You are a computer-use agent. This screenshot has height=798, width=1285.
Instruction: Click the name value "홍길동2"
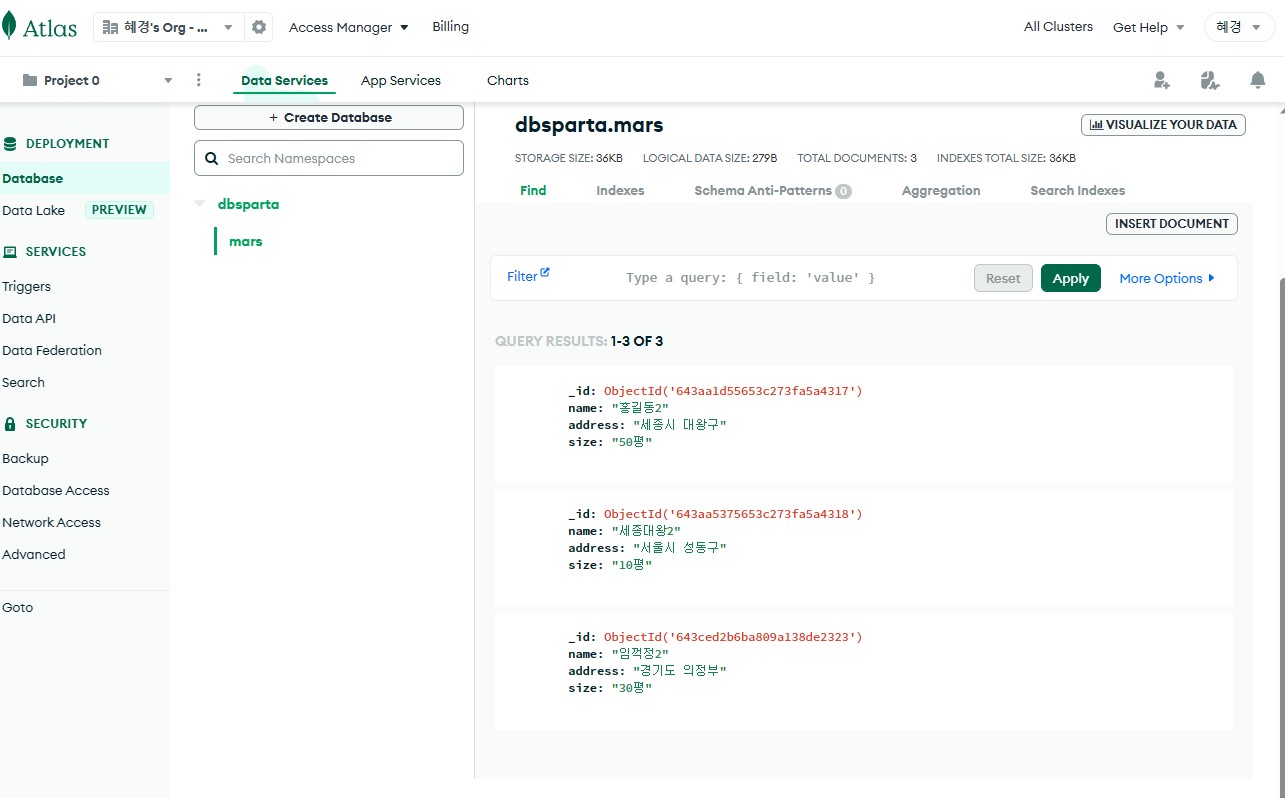640,408
